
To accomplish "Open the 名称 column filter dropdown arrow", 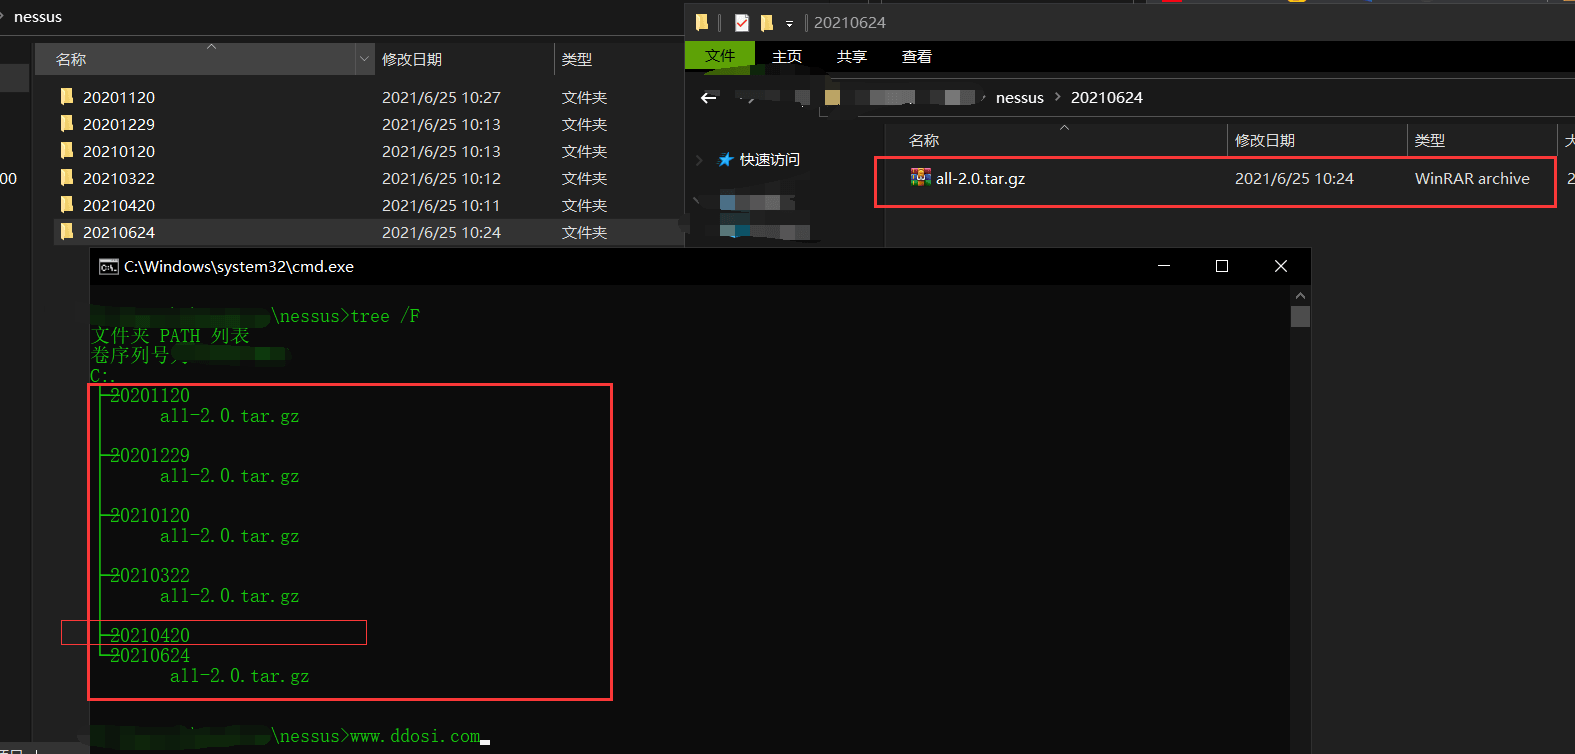I will [364, 59].
